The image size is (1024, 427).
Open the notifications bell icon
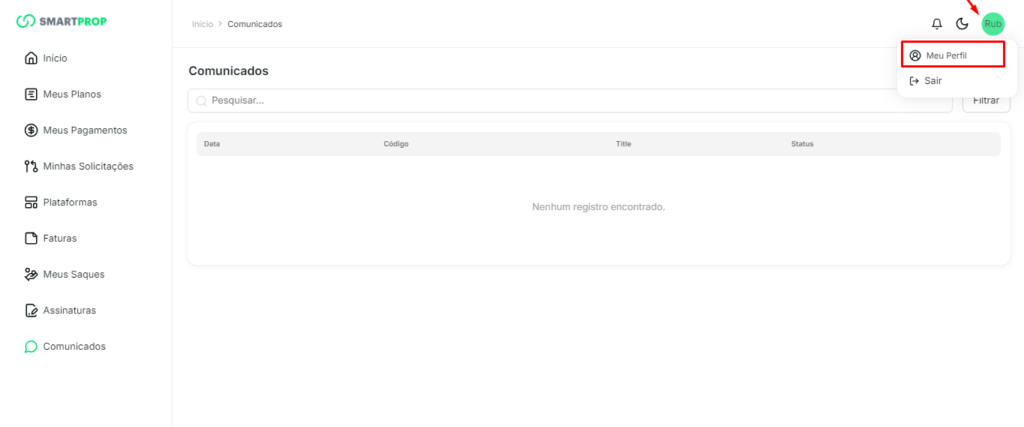[937, 24]
